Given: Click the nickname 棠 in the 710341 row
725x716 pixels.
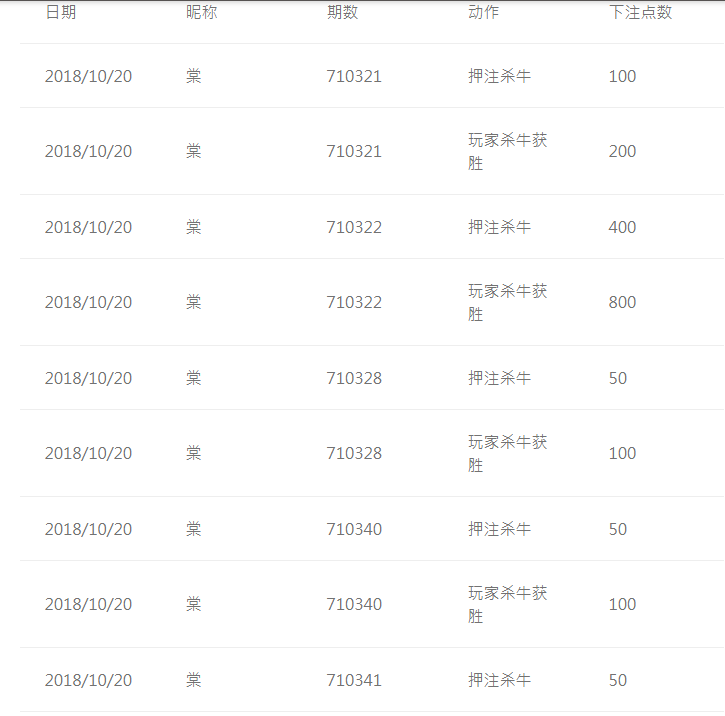Looking at the screenshot, I should click(x=193, y=680).
